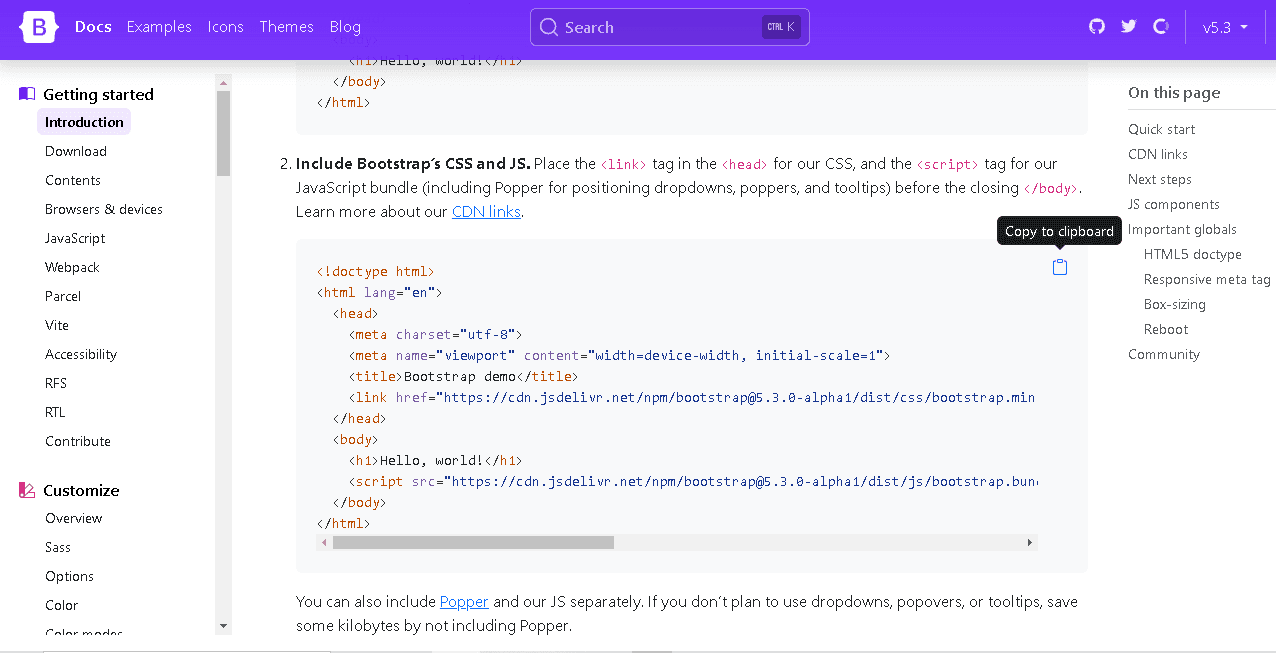Click the Getting started book icon

coord(27,94)
